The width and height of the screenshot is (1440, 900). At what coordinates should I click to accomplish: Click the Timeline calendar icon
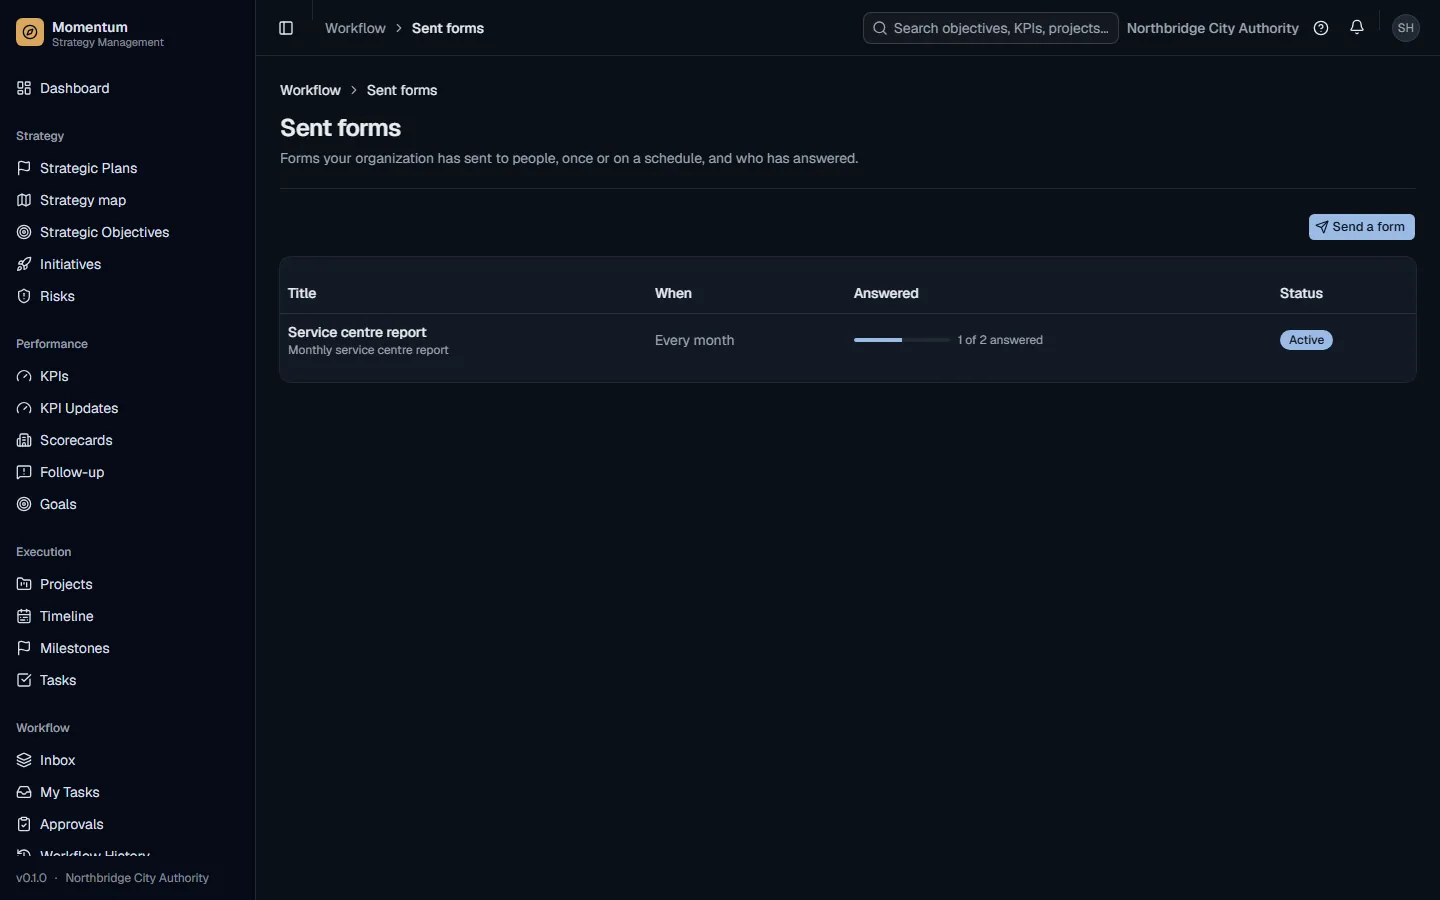tap(24, 616)
